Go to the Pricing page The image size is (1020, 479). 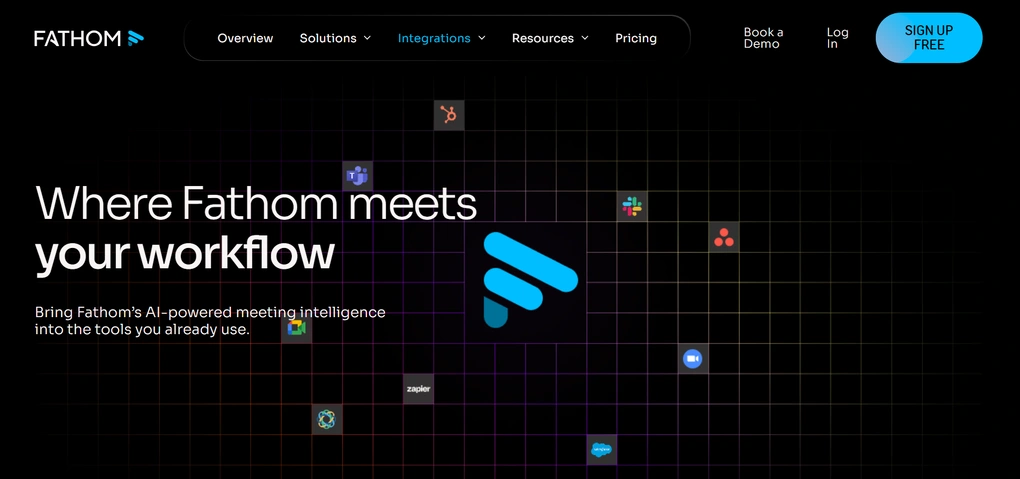(x=636, y=38)
